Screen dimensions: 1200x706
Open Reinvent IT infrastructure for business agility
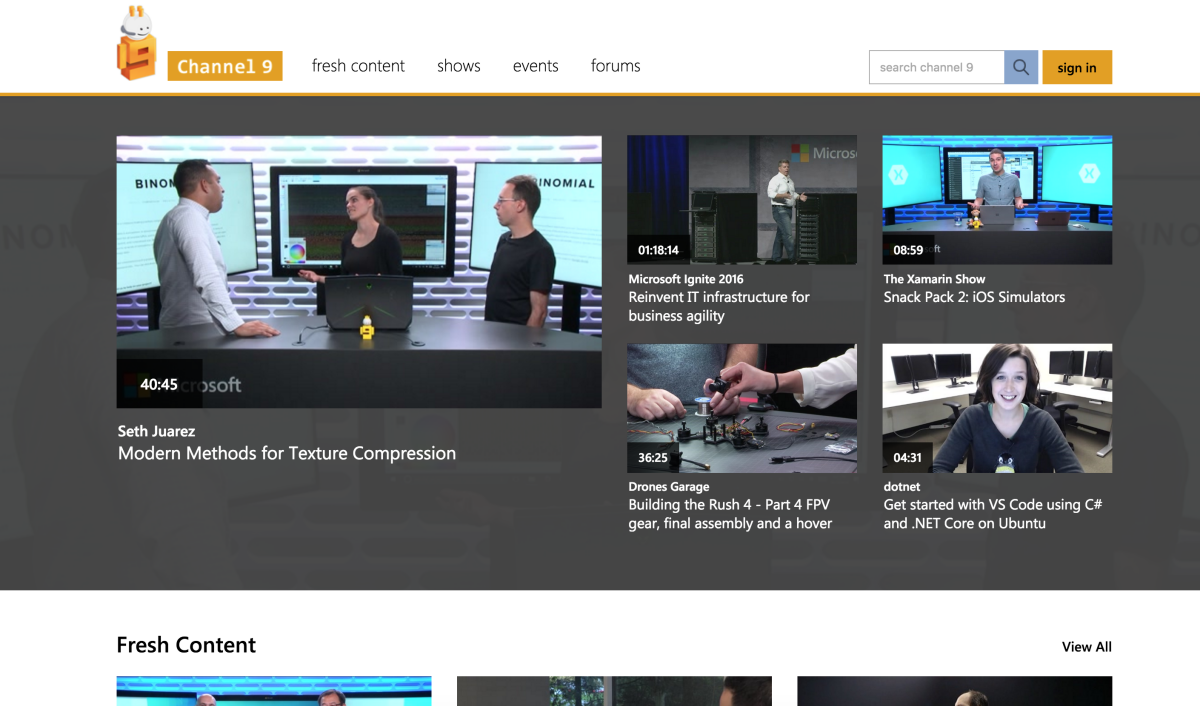(719, 306)
